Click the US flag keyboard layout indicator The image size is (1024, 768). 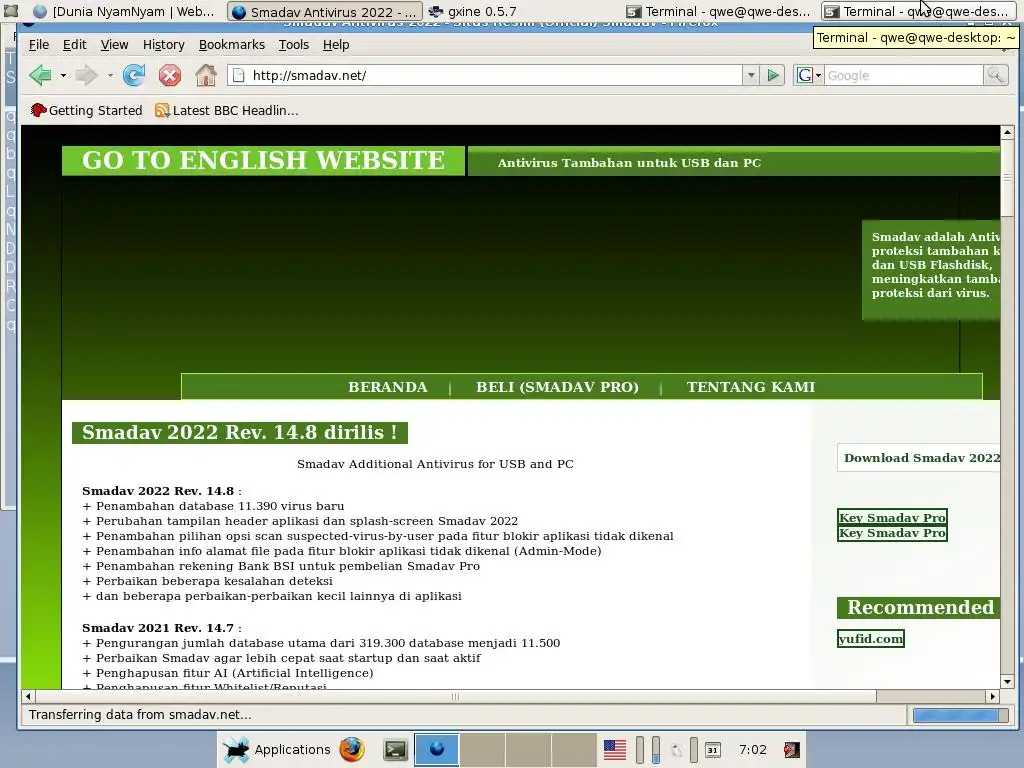tap(615, 750)
